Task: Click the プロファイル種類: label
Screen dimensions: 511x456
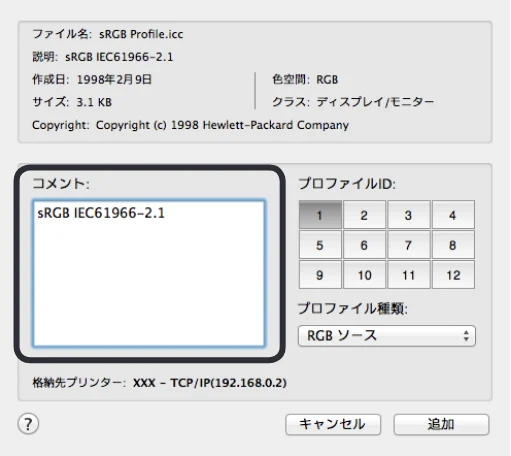Action: point(353,308)
